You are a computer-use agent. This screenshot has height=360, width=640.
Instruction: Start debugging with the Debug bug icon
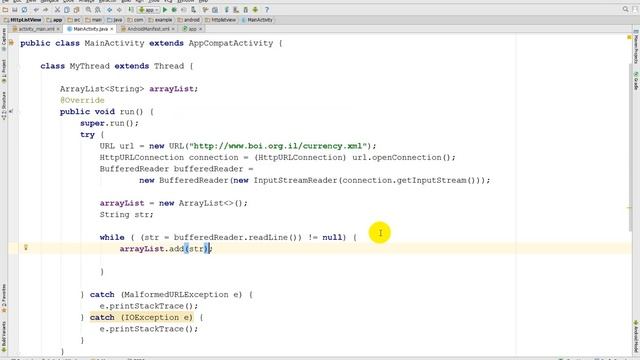click(x=174, y=10)
